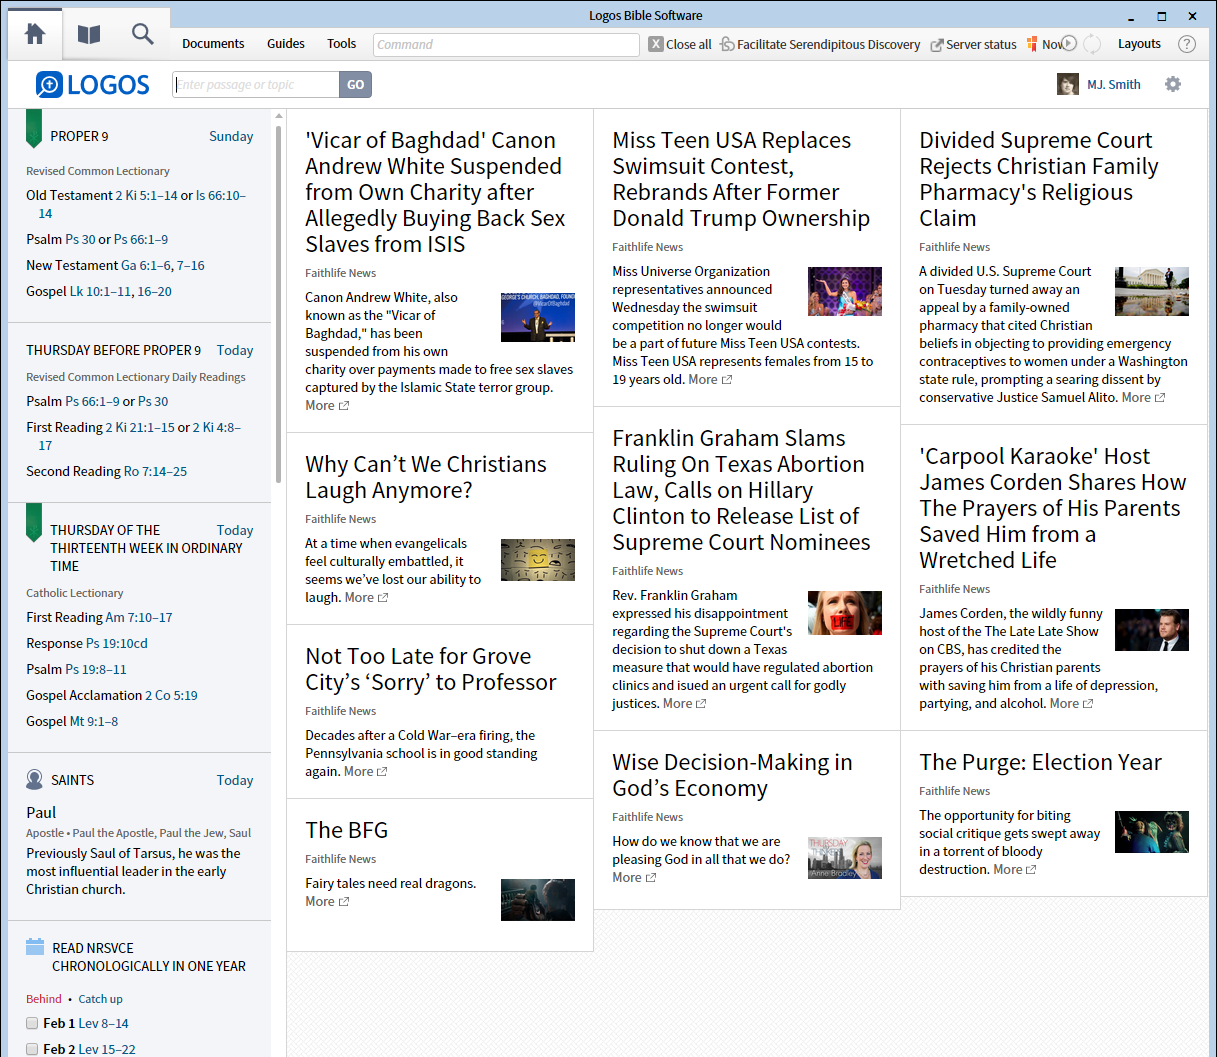Check the Feb 1 Lev 8–14 reading checkbox
The image size is (1217, 1057).
33,1023
